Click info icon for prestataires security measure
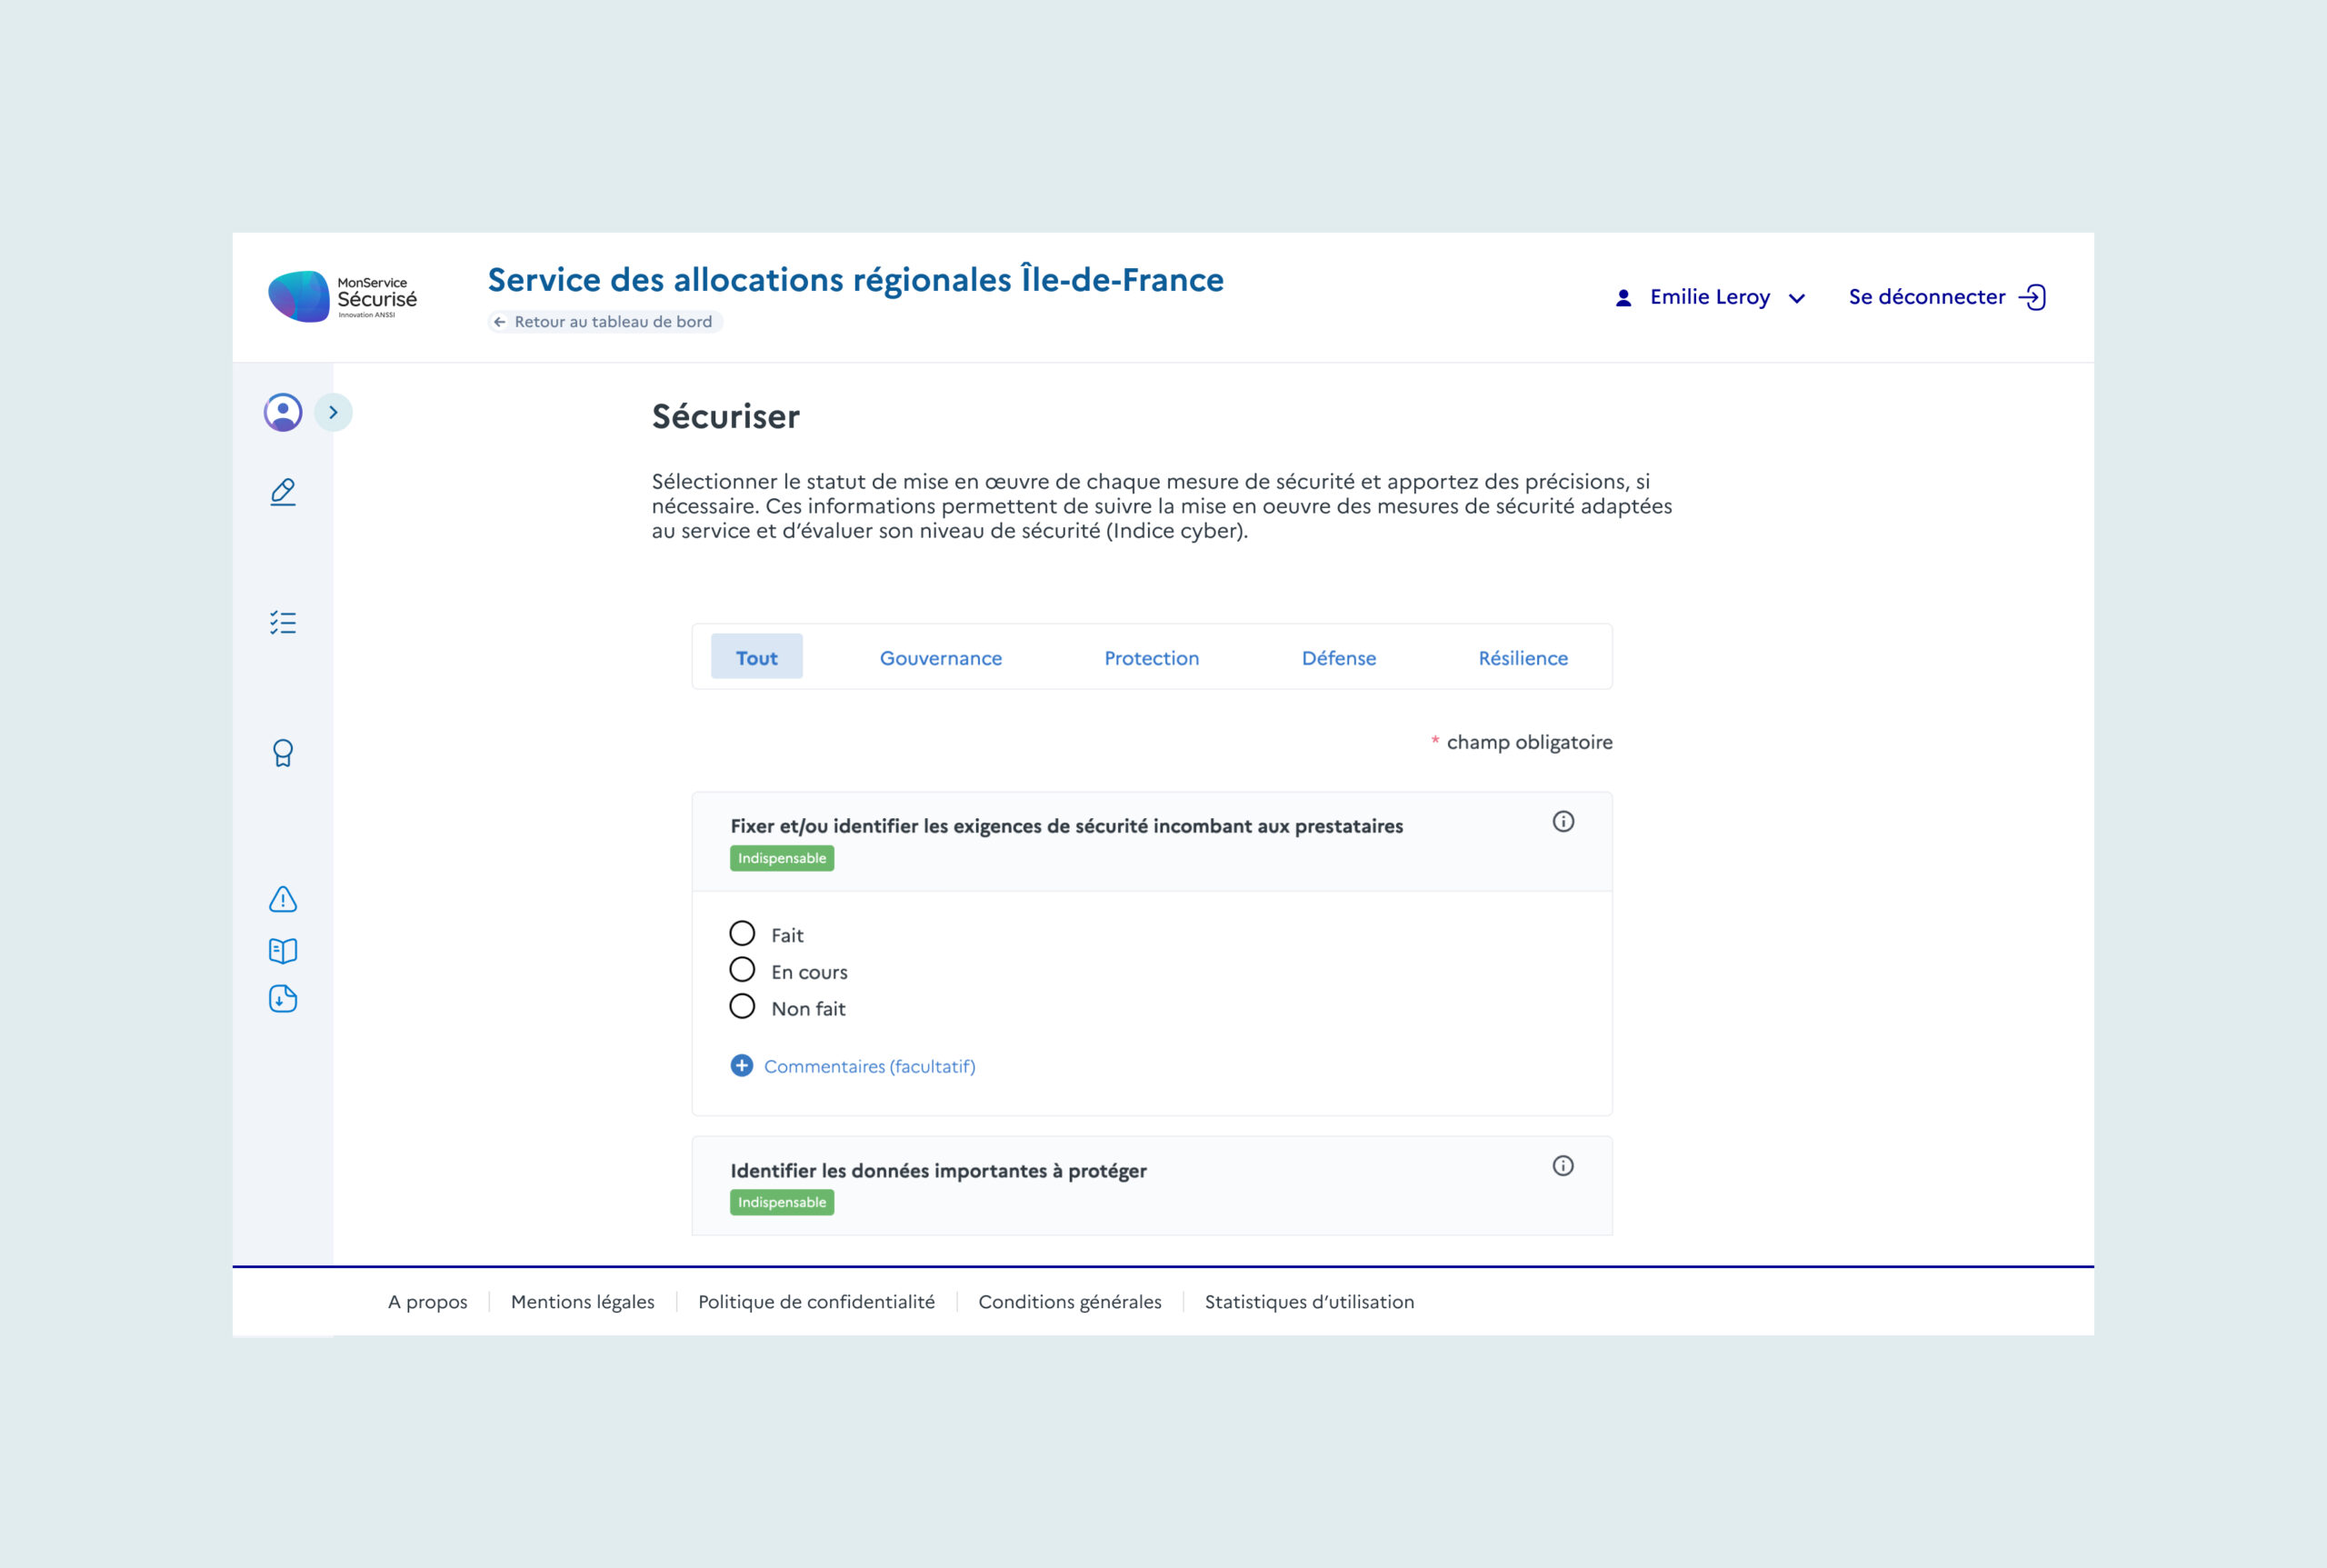This screenshot has height=1568, width=2327. click(1562, 822)
